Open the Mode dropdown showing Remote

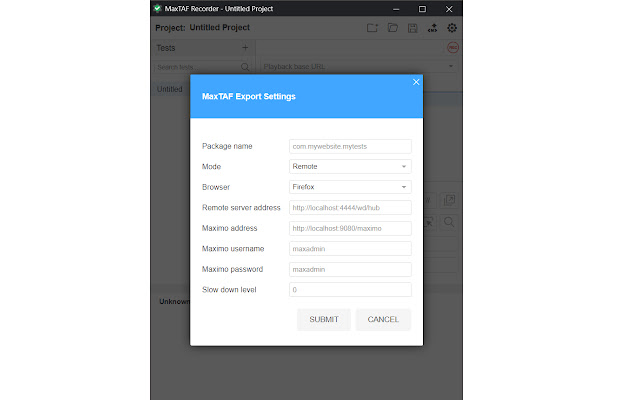point(350,167)
